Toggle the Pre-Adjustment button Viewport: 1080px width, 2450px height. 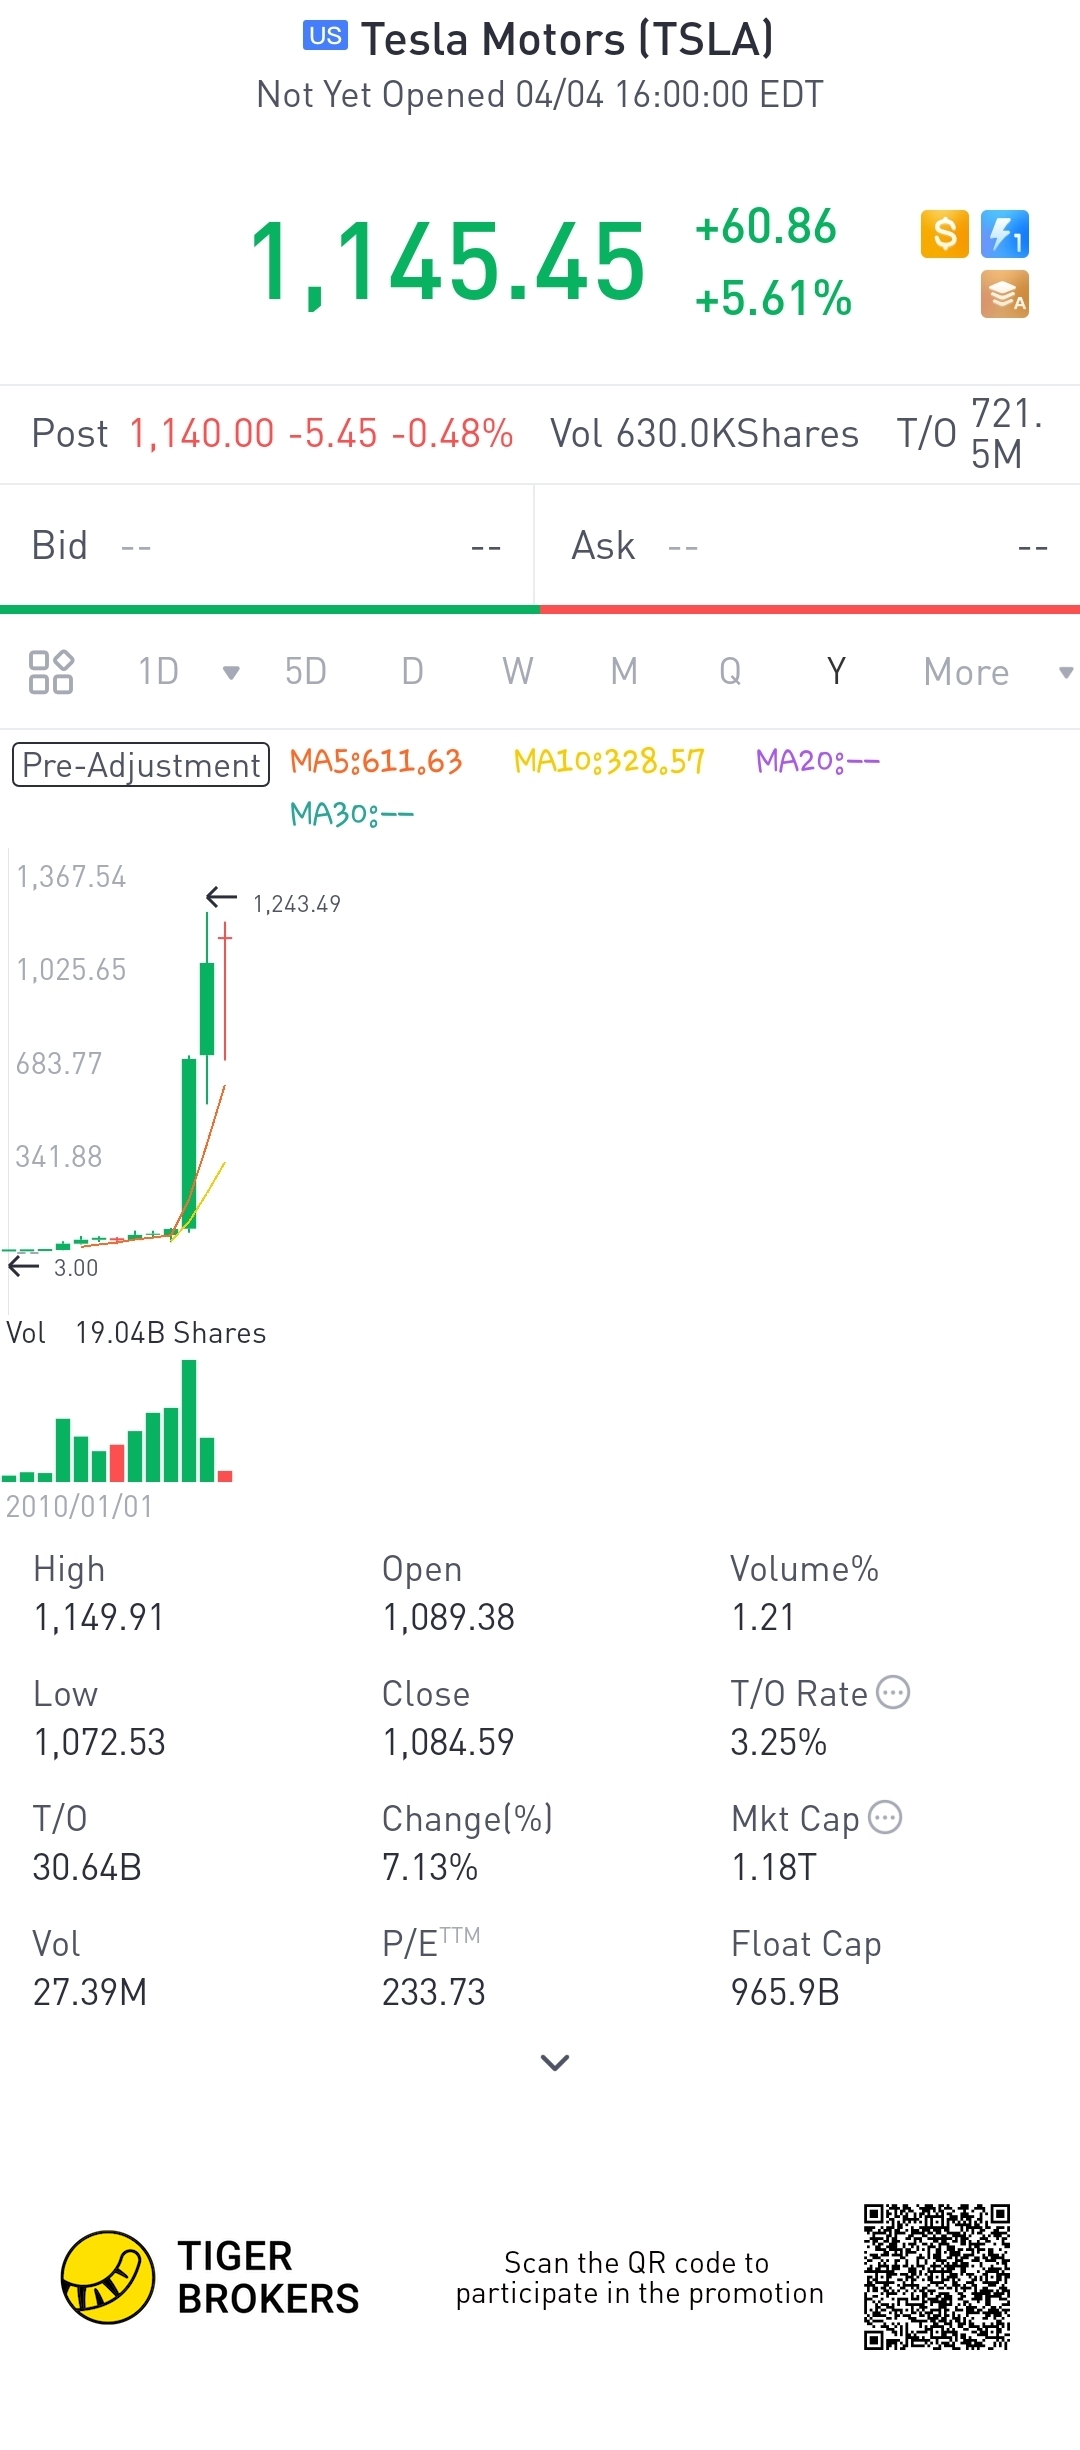[141, 765]
